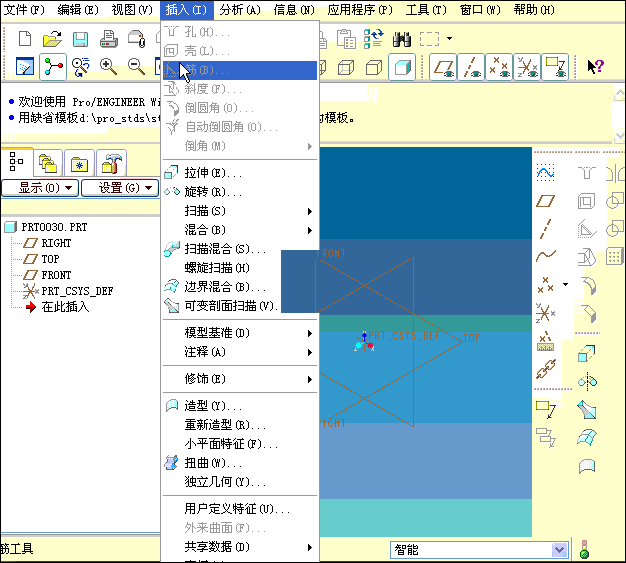
Task: Click the revolve tool icon in right toolbar
Action: click(587, 382)
